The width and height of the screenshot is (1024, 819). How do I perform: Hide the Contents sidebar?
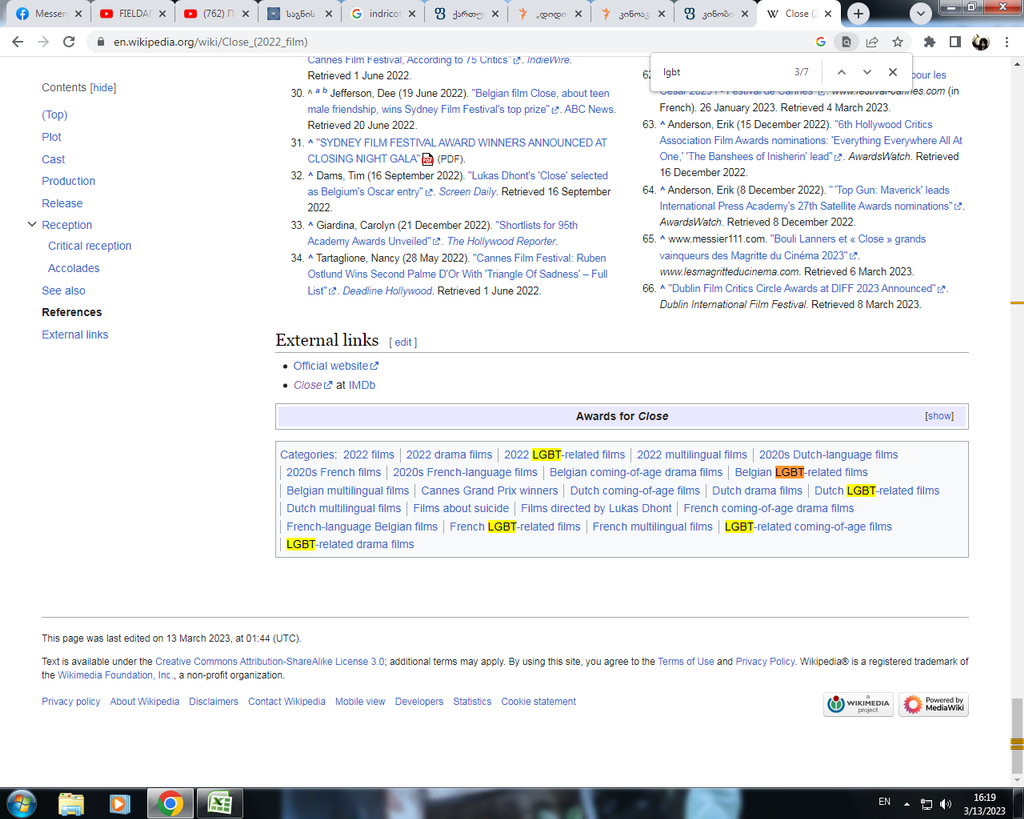click(103, 88)
